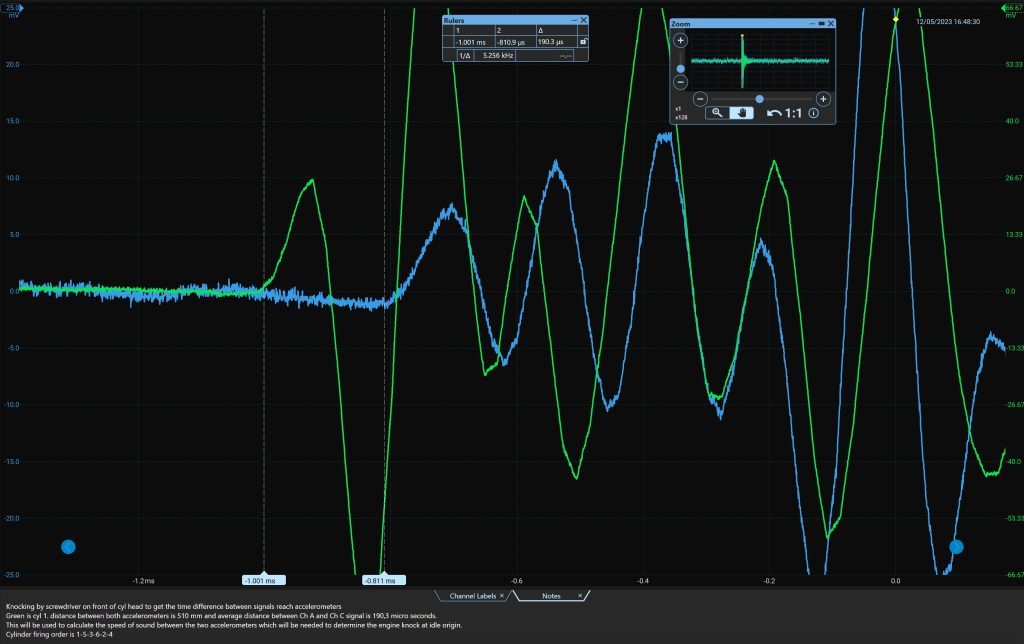Click the yellow trigger diamond marker
The width and height of the screenshot is (1024, 644).
tap(896, 20)
